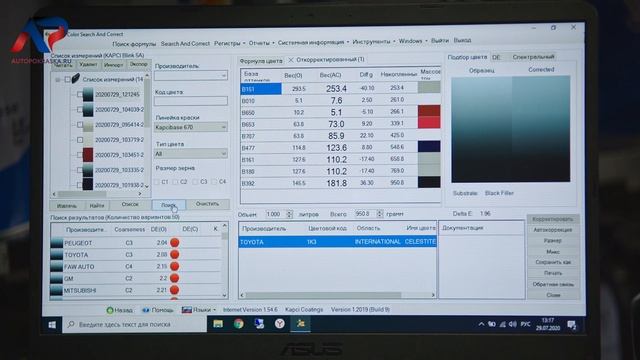Screen dimensions: 640x360
Task: Open the Системная информация menu
Action: (313, 42)
